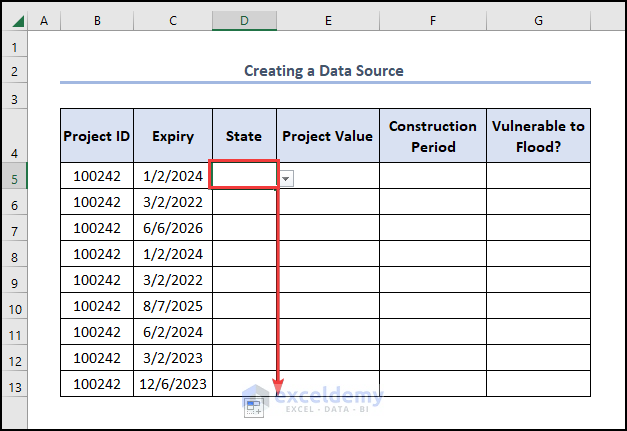Select row 5 header

point(14,175)
